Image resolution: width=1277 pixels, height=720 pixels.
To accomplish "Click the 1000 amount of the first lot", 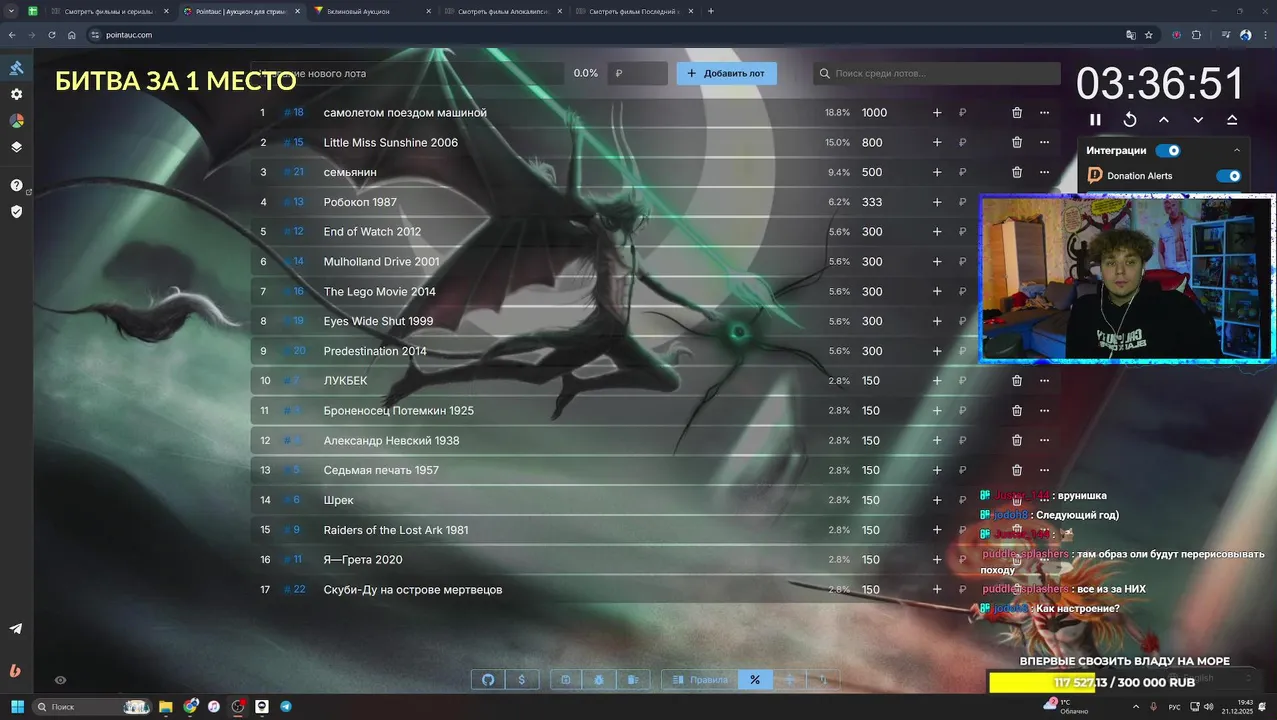I will (874, 113).
